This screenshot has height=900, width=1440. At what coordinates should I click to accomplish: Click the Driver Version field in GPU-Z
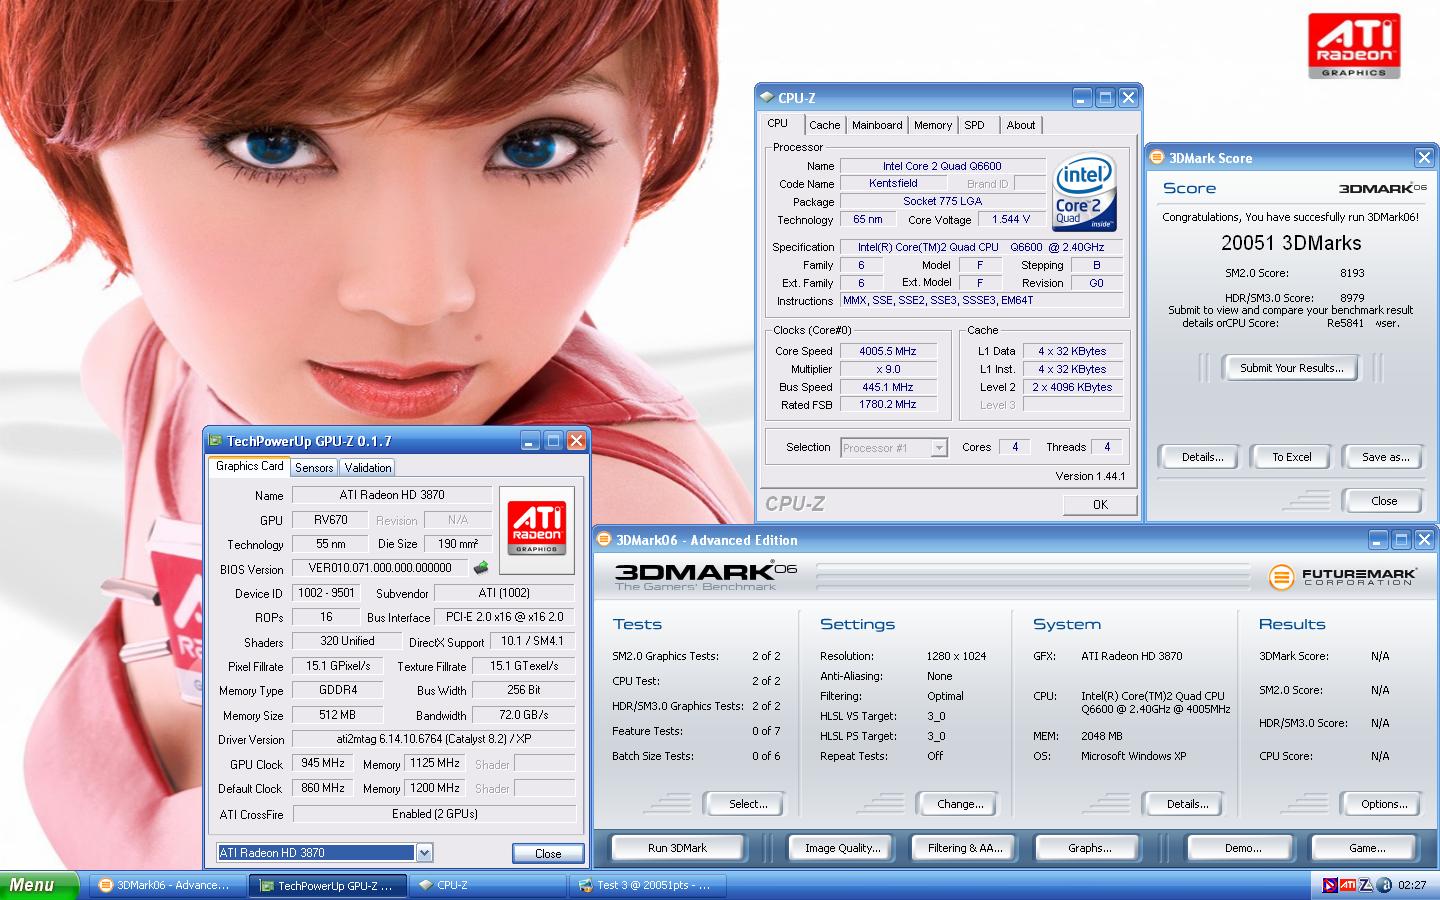coord(434,739)
